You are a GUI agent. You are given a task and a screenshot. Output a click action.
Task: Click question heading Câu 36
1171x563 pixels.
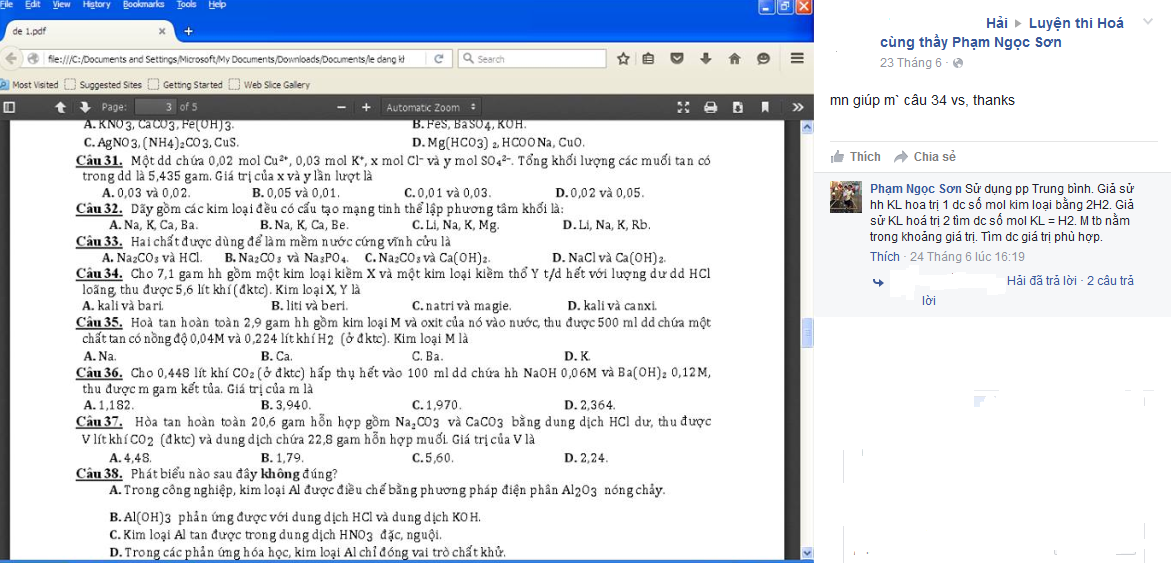tap(100, 372)
